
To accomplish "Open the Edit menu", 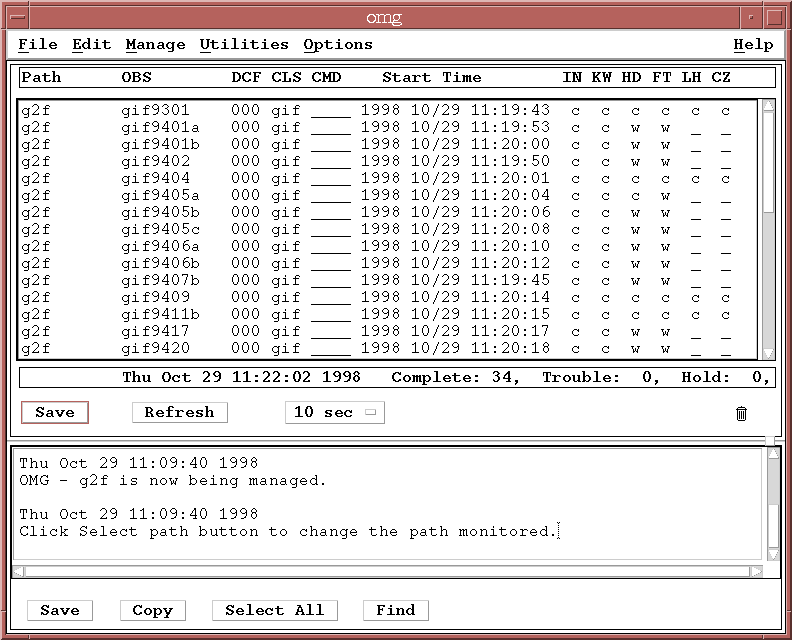I will tap(91, 45).
